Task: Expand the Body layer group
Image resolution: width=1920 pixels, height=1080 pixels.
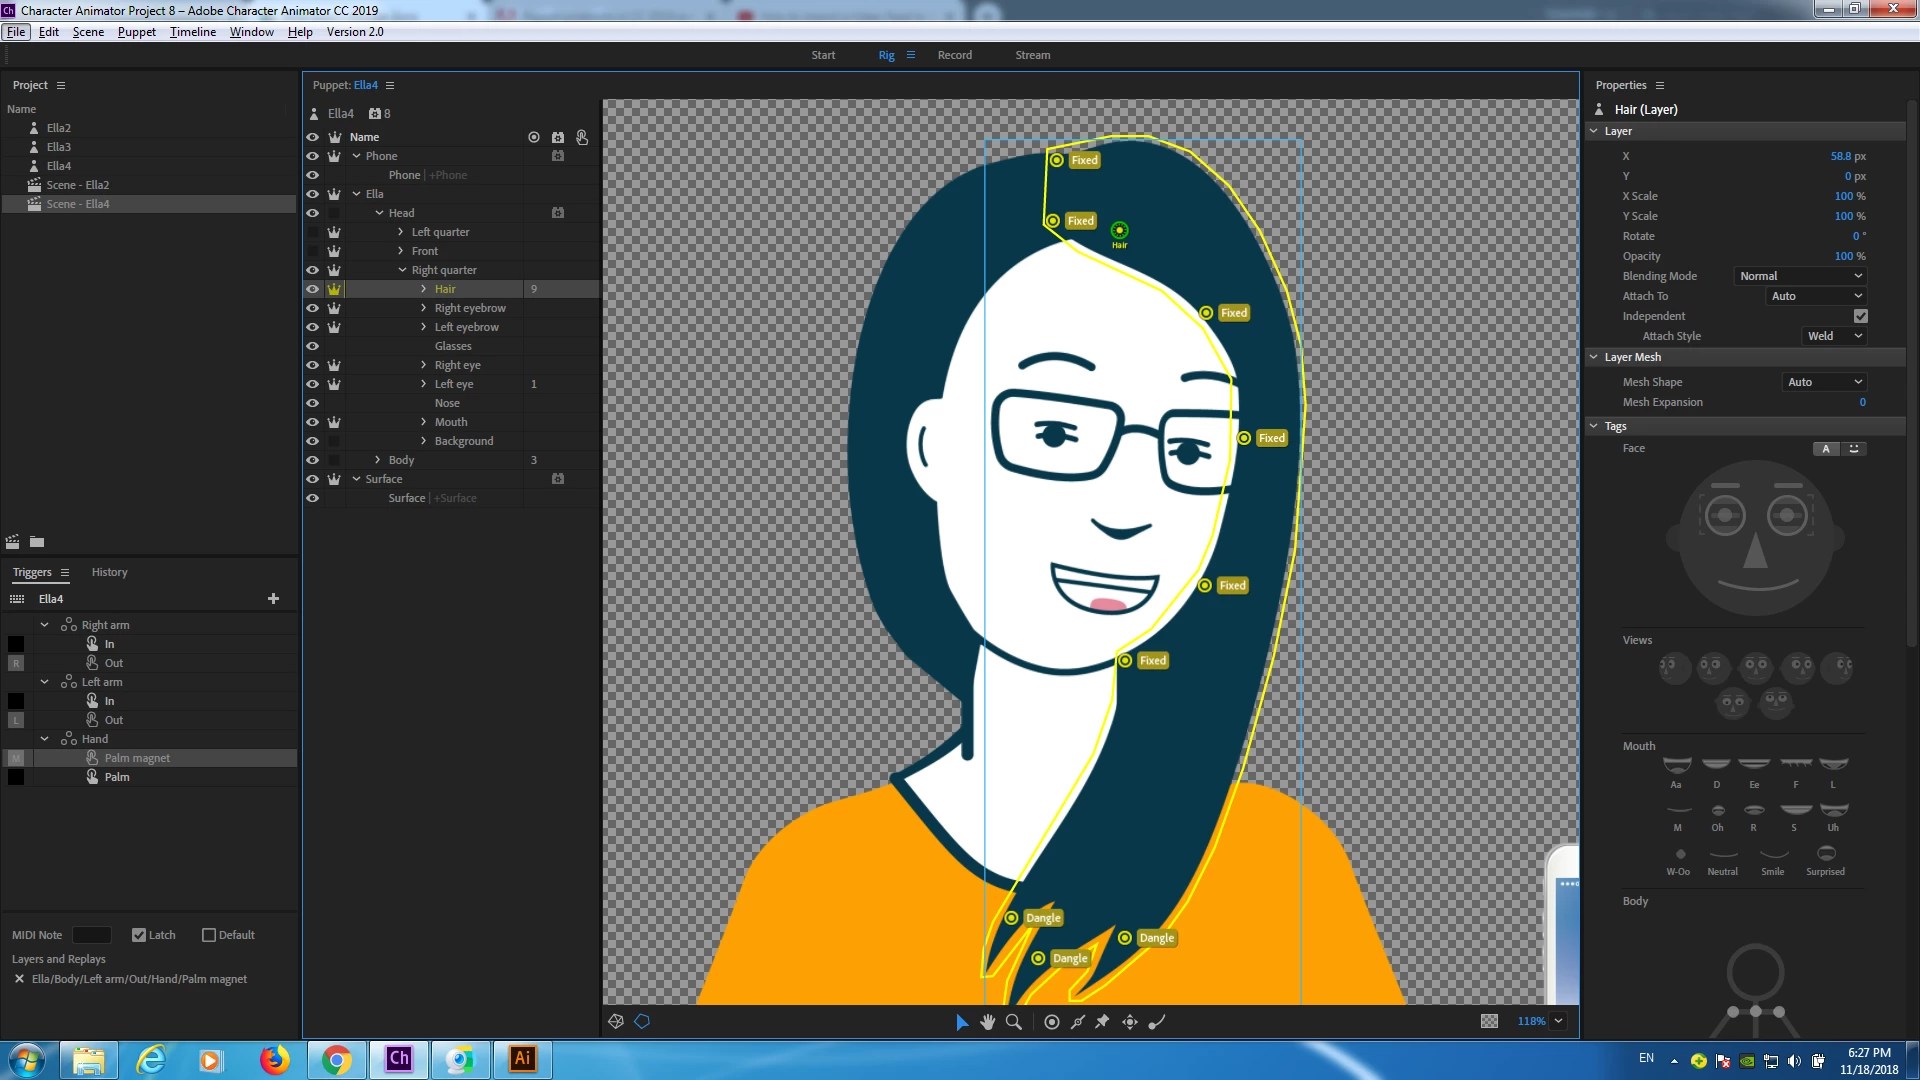Action: point(377,460)
